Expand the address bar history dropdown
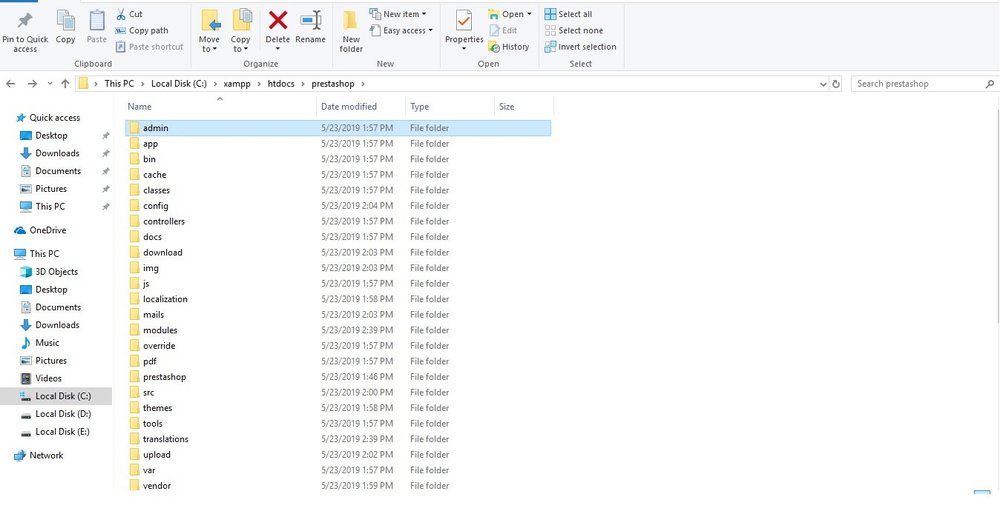This screenshot has height=511, width=1000. coord(823,84)
